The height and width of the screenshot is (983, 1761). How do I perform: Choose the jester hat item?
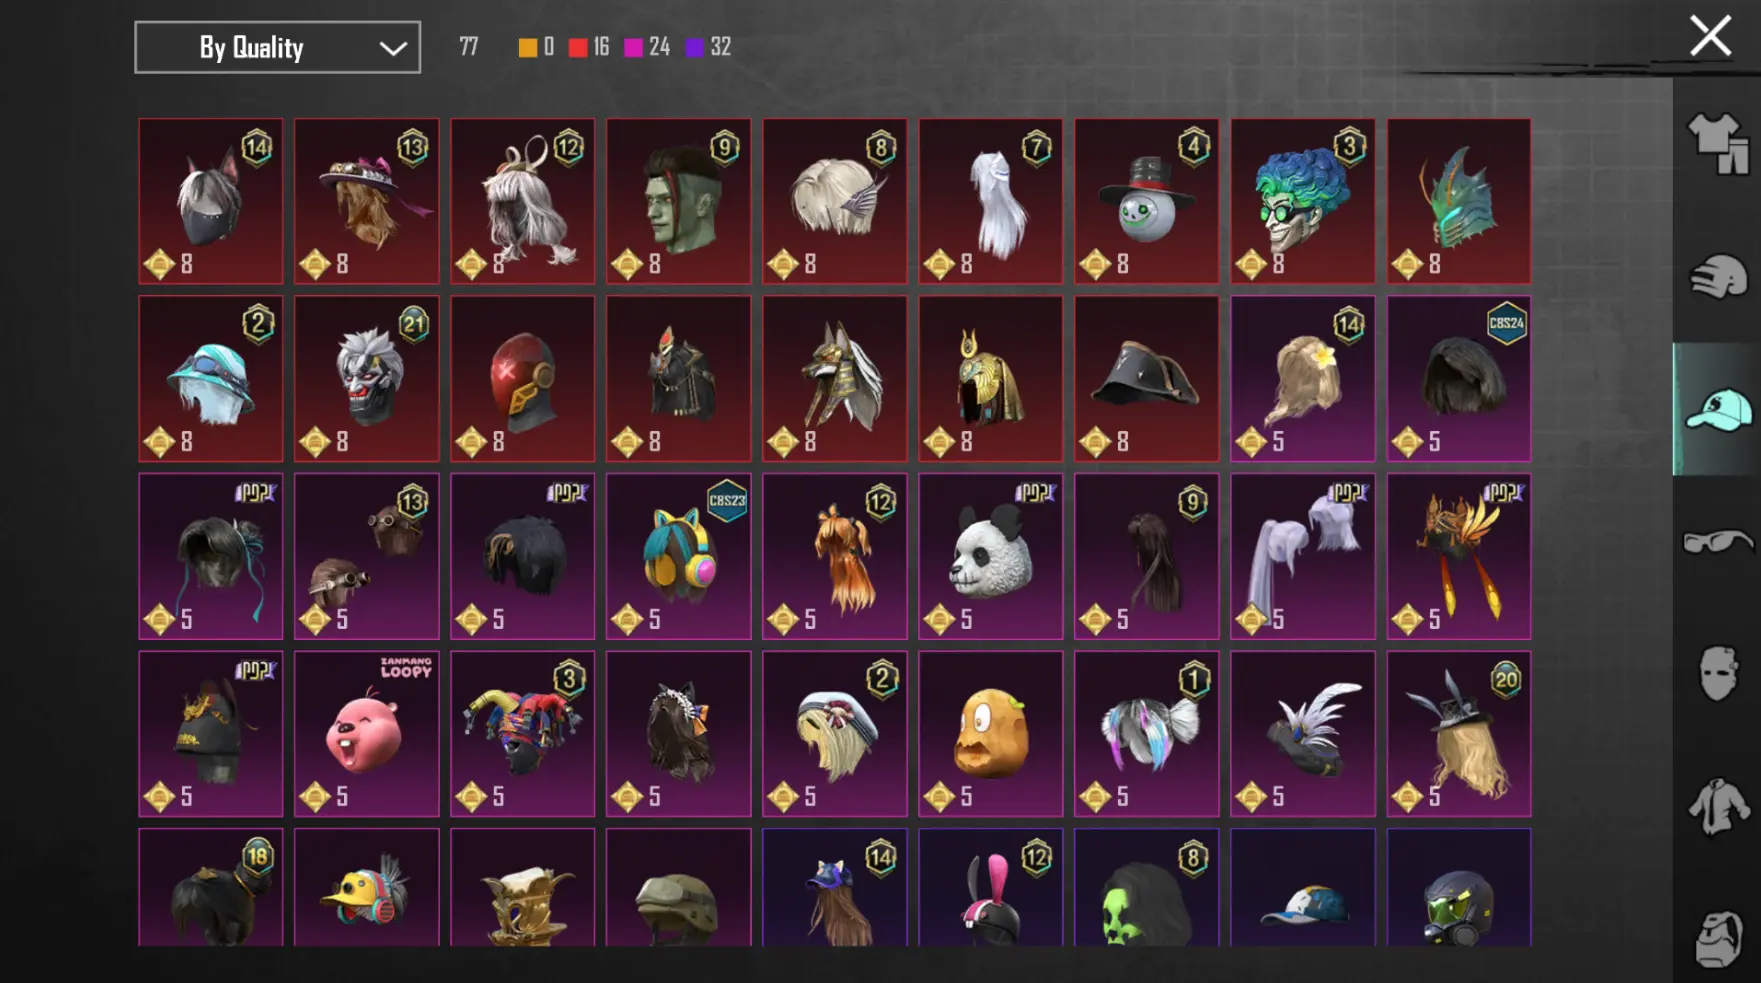522,734
